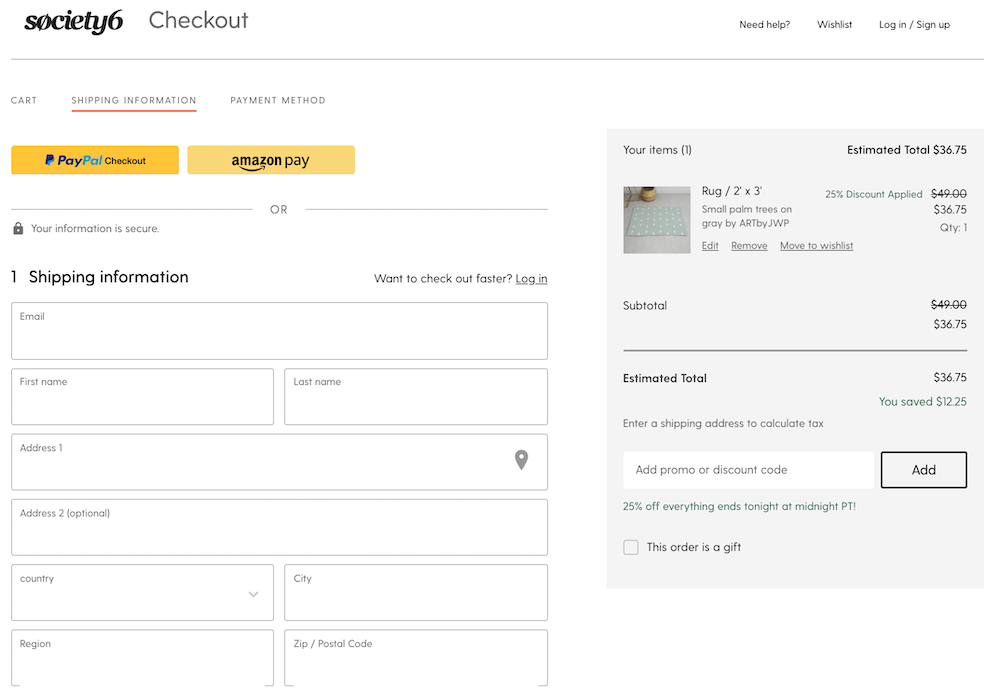Remove the rug from cart
The width and height of the screenshot is (1000, 690).
click(x=749, y=246)
